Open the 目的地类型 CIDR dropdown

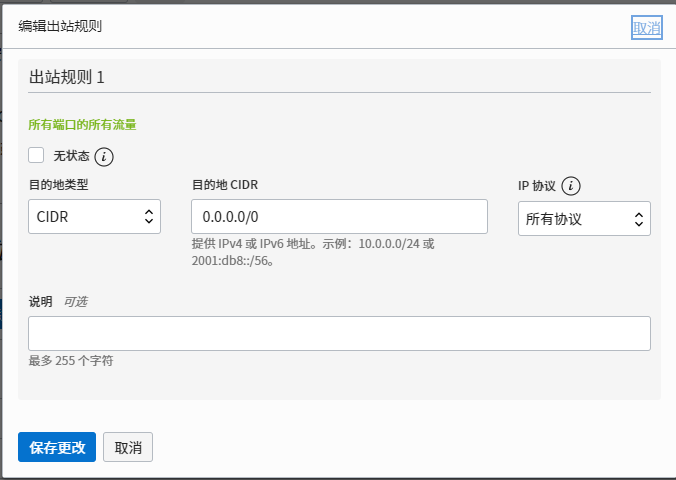94,216
